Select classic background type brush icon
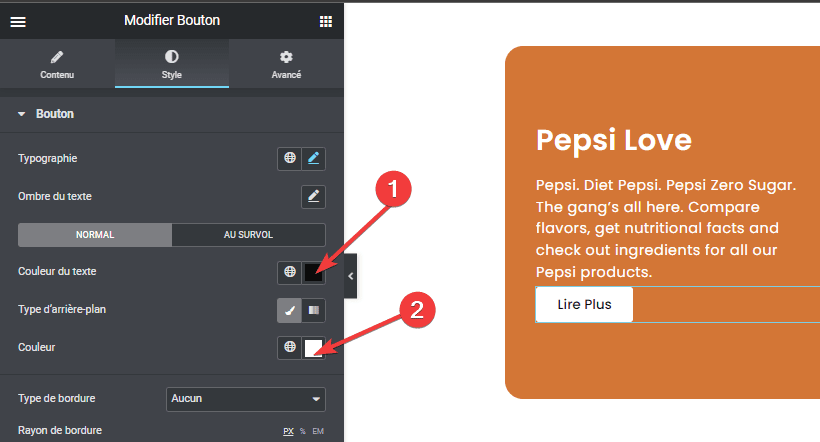This screenshot has width=820, height=442. (x=289, y=310)
